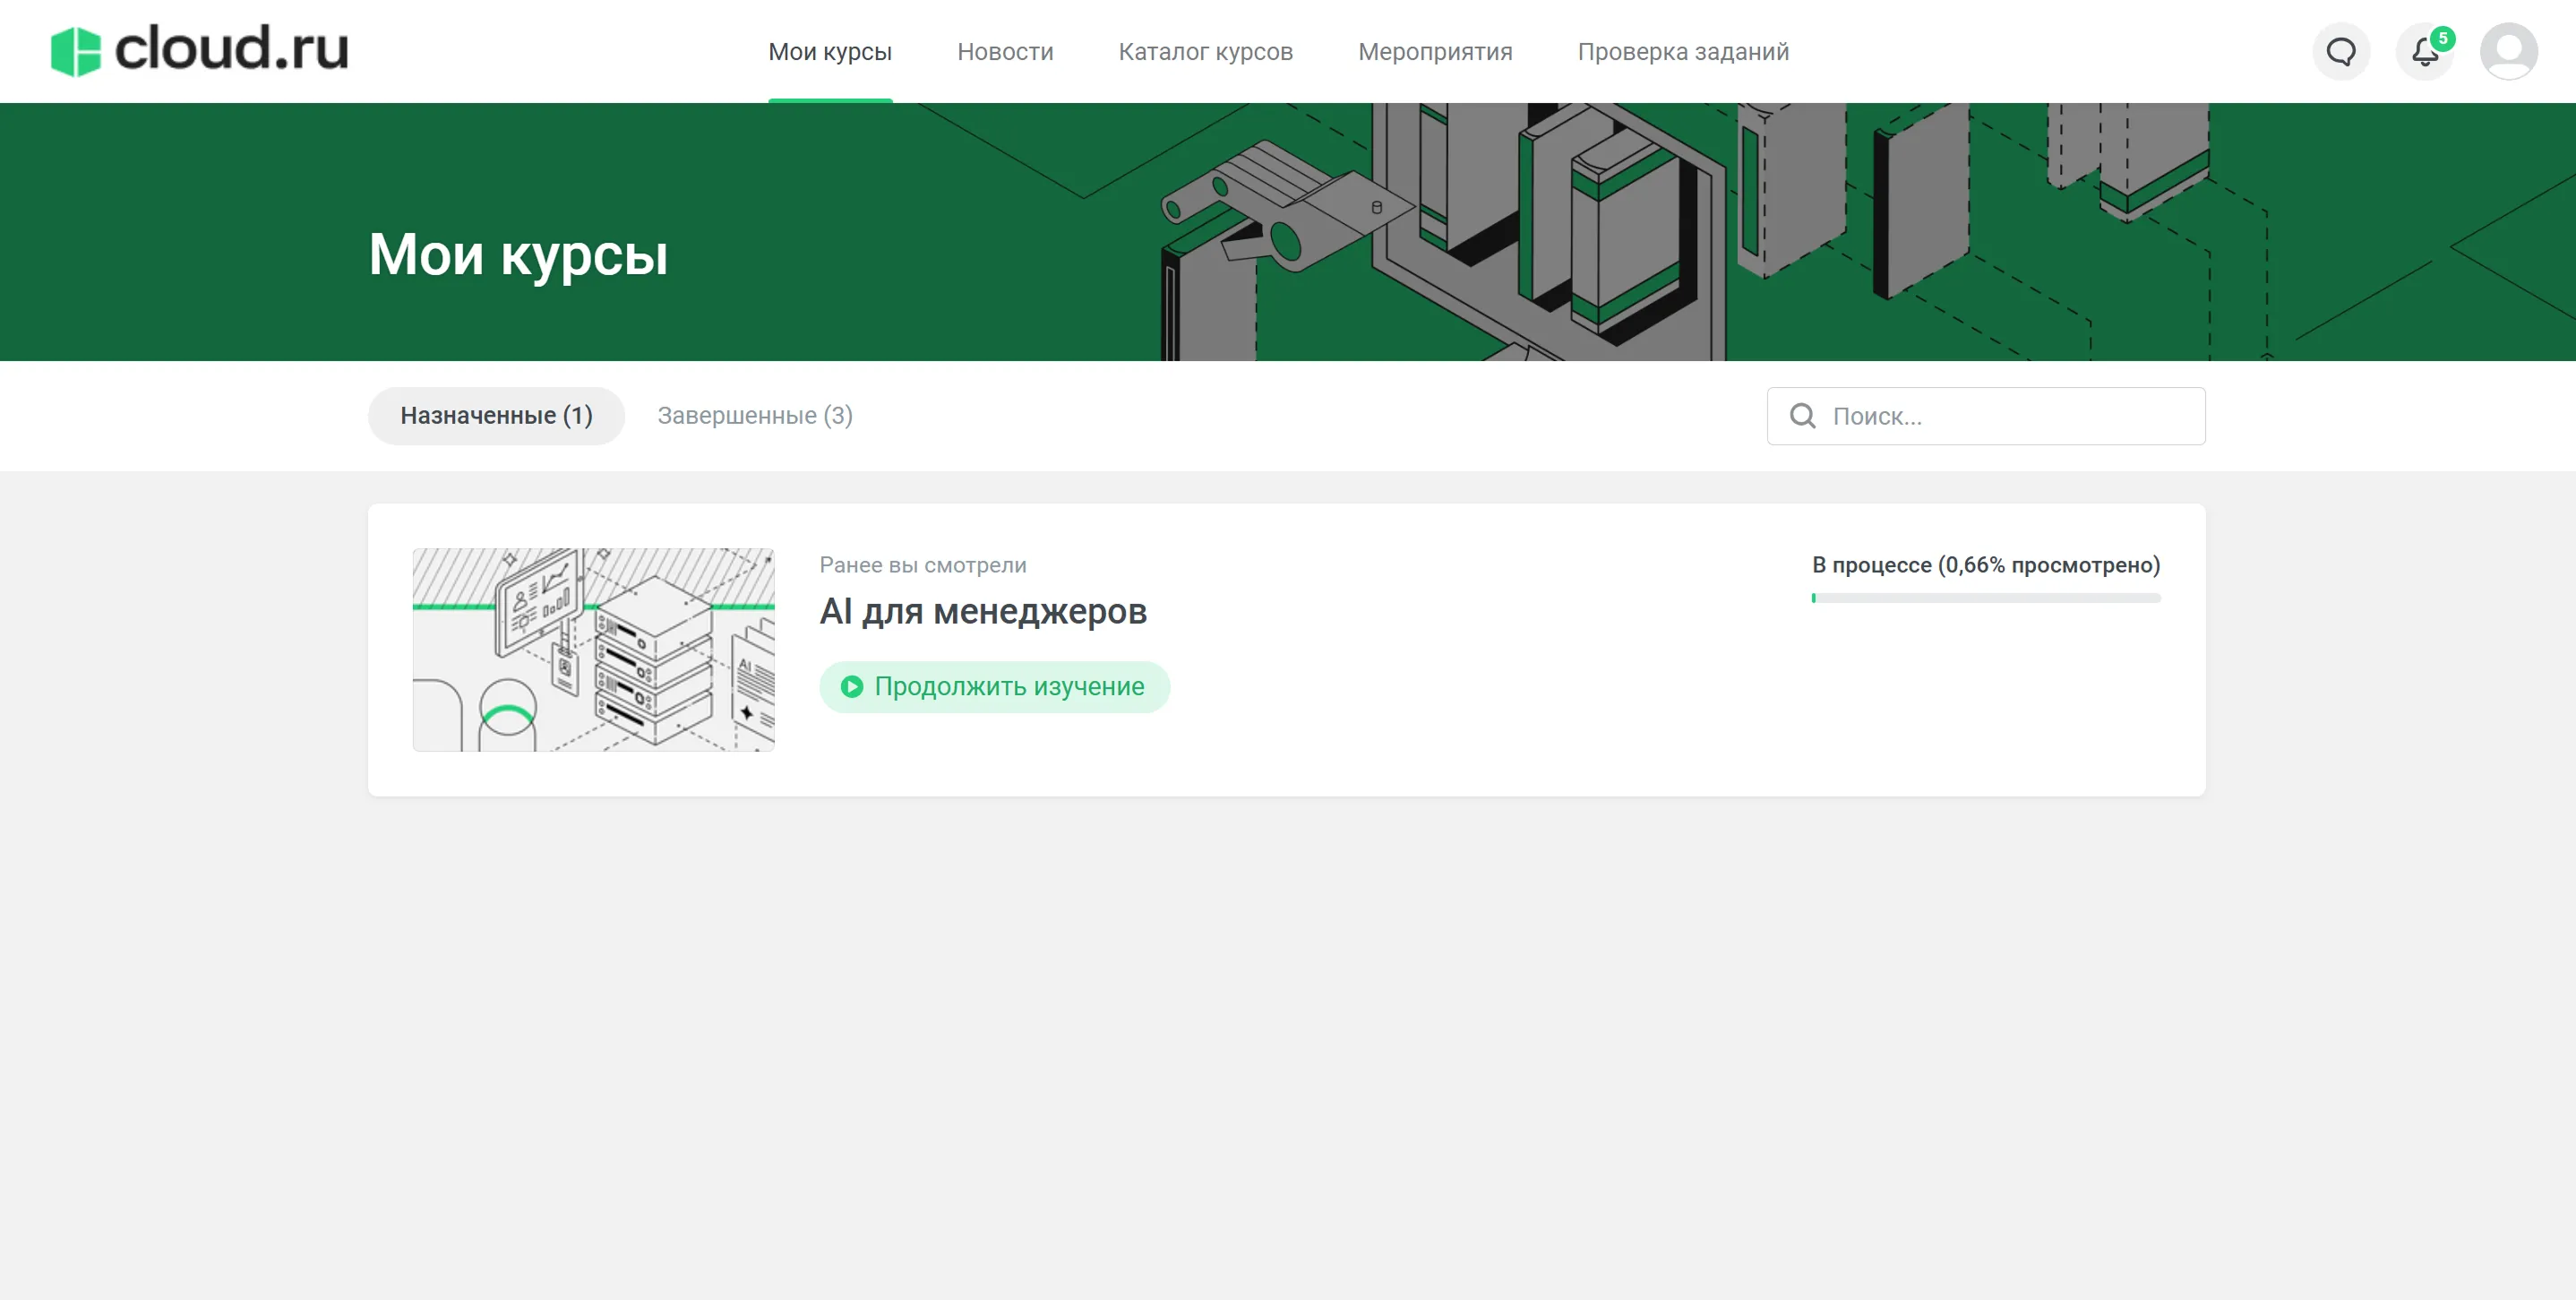The height and width of the screenshot is (1300, 2576).
Task: Open the Проверка заданий section
Action: click(x=1682, y=52)
